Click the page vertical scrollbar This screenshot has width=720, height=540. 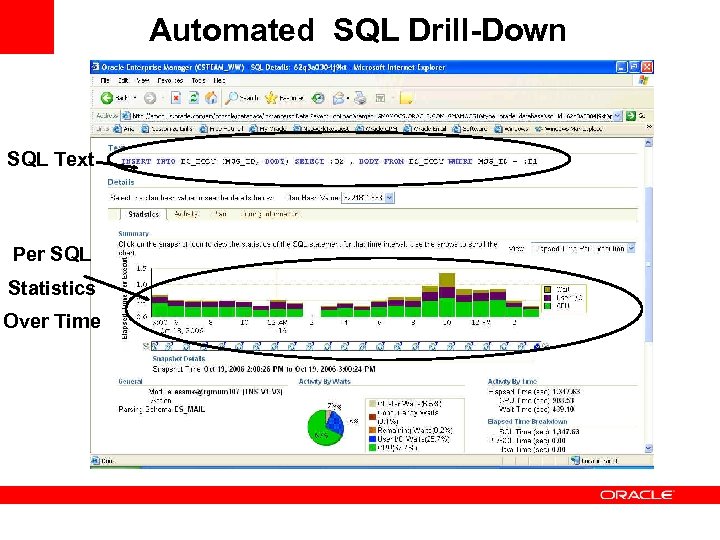click(x=648, y=264)
